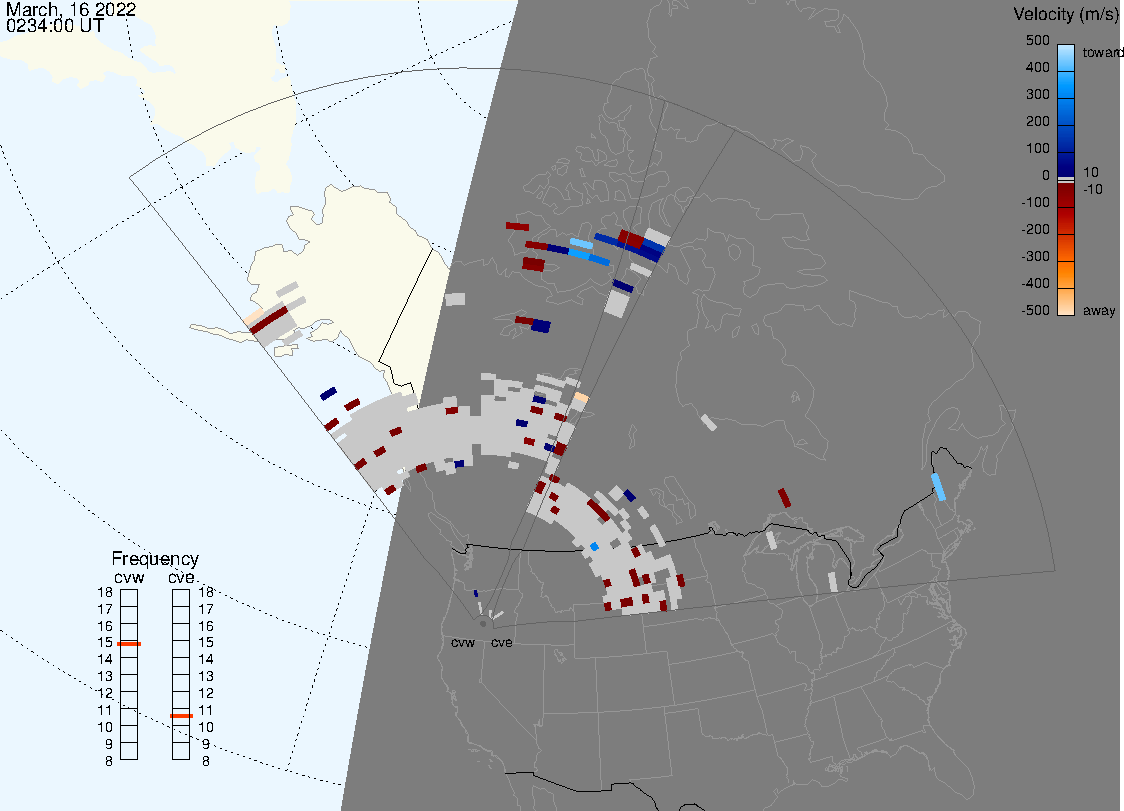The height and width of the screenshot is (811, 1124).
Task: Click the Frequency legend title
Action: click(155, 559)
